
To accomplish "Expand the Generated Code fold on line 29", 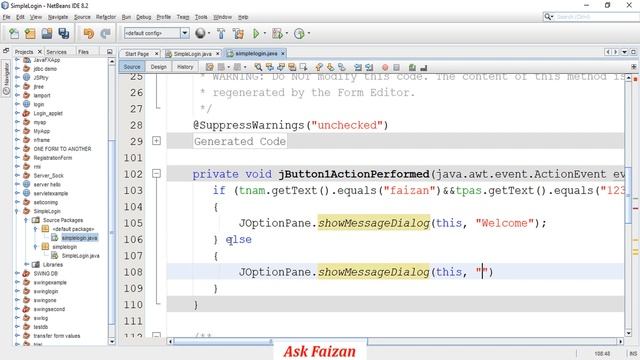I will pyautogui.click(x=156, y=141).
